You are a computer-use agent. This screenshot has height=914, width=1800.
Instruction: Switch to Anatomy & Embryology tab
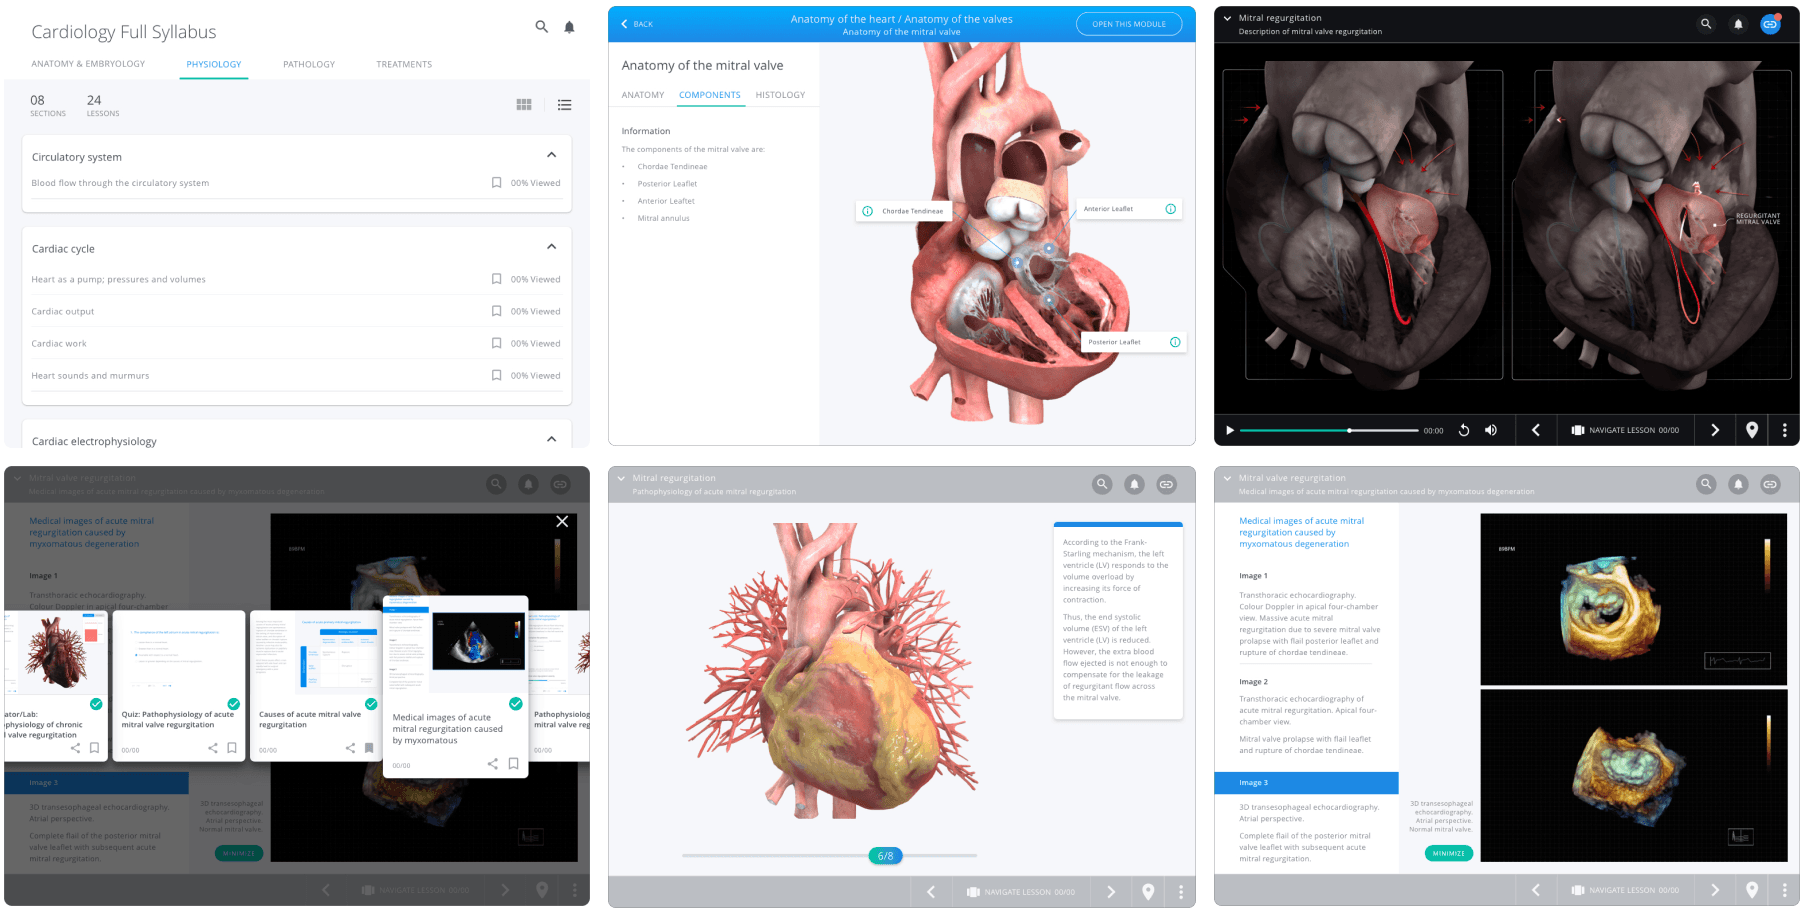click(x=88, y=64)
